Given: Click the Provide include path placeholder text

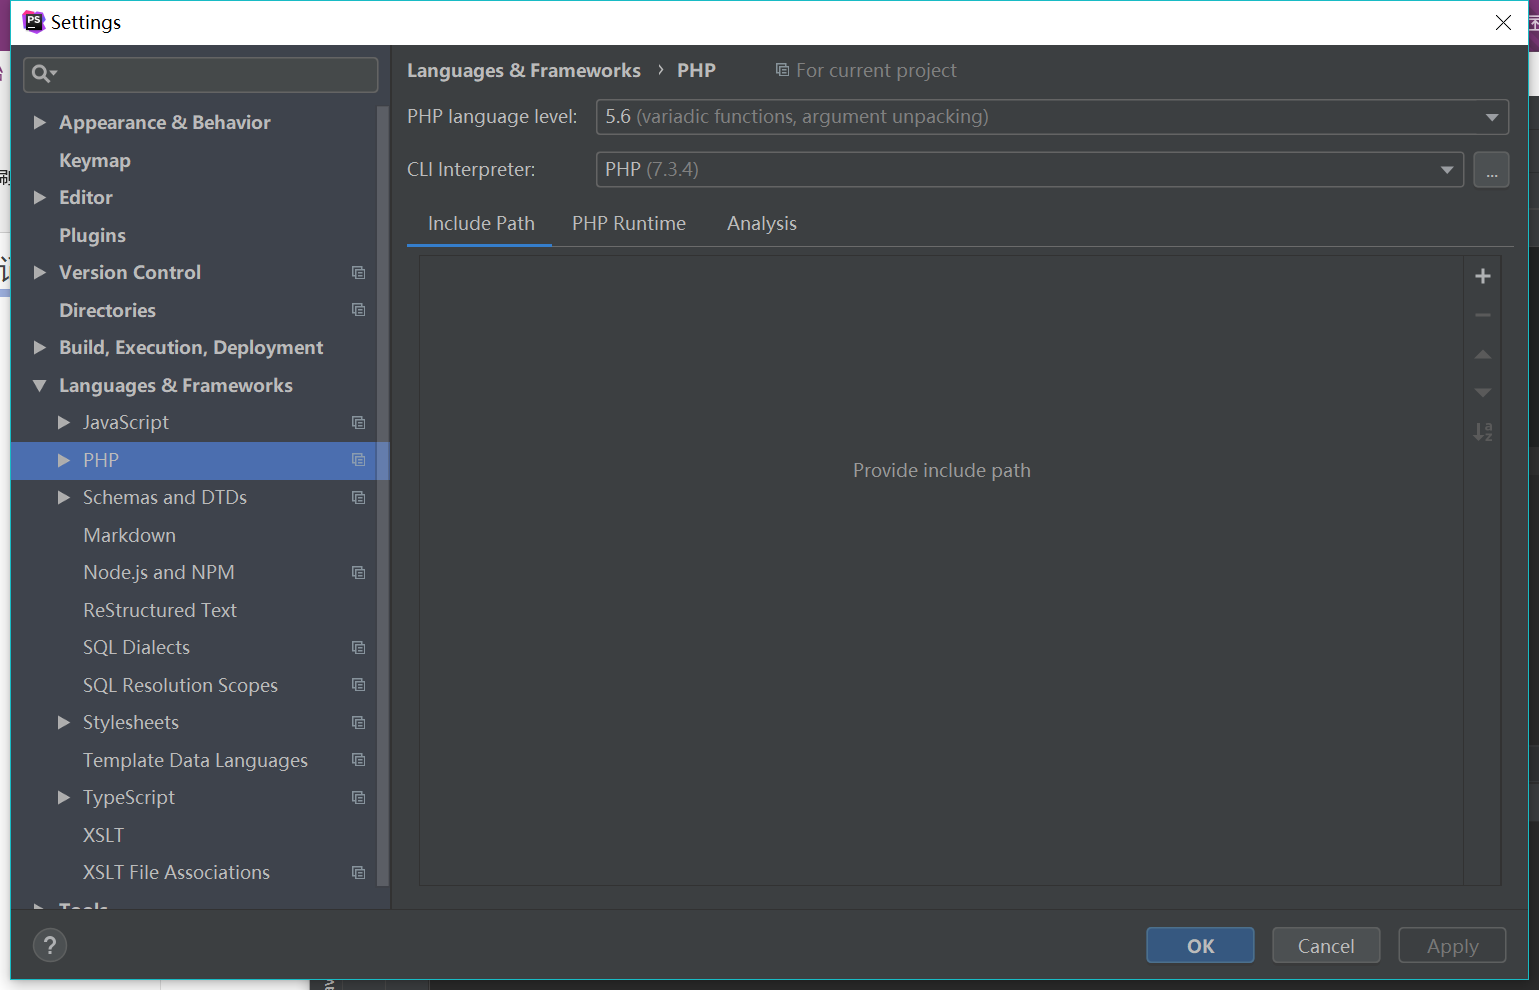Looking at the screenshot, I should [x=941, y=470].
